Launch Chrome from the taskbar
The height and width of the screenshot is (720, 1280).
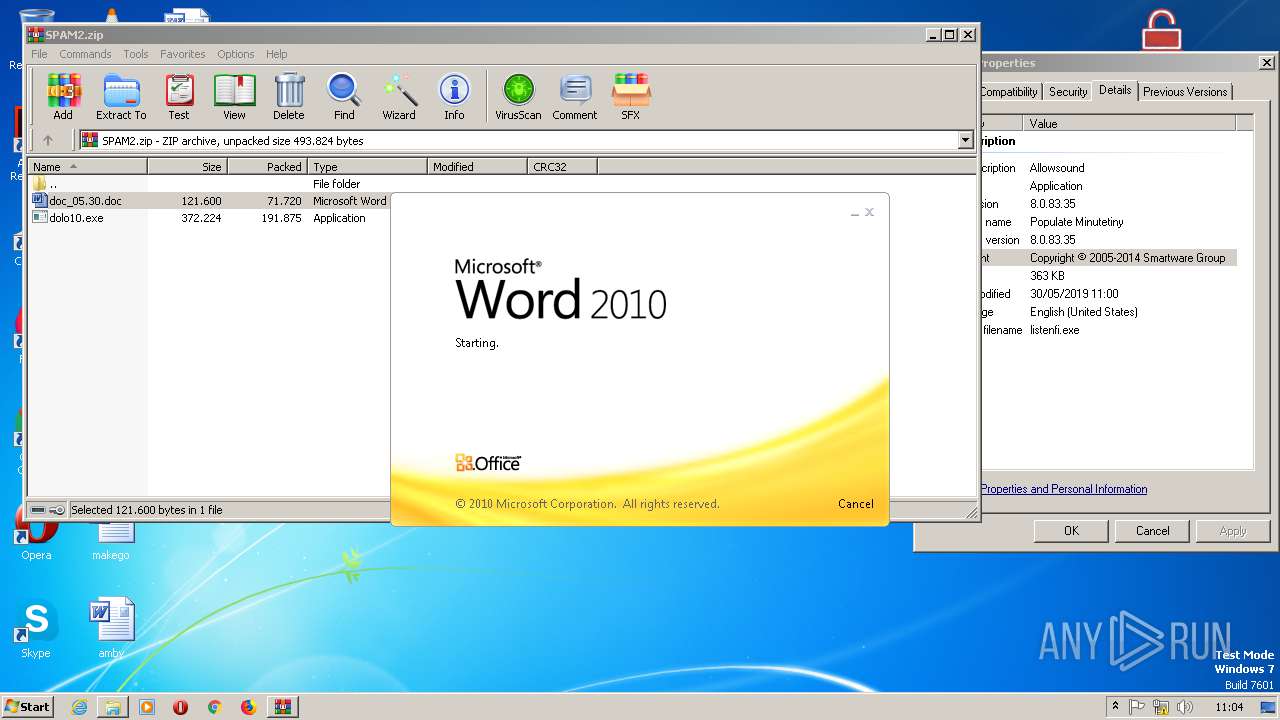[214, 707]
